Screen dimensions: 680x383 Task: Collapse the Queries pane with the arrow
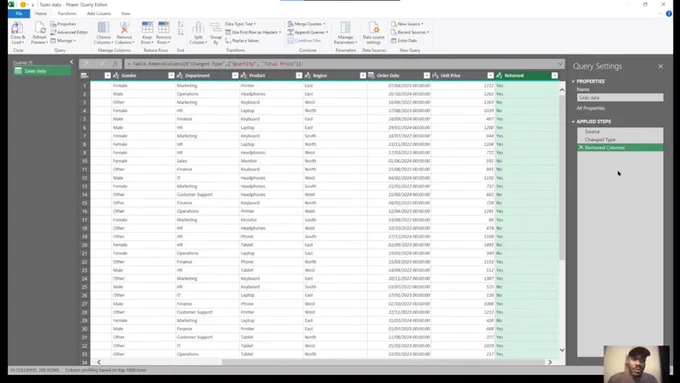[x=72, y=62]
